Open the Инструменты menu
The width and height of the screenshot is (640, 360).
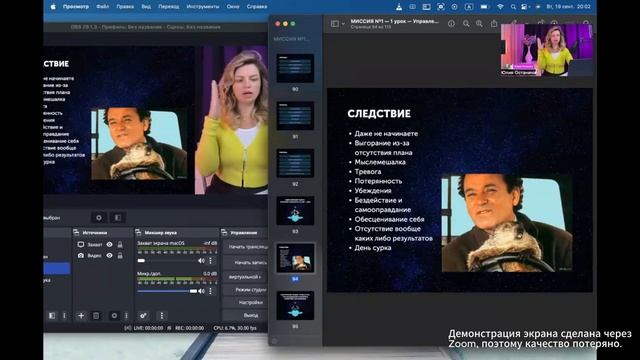click(202, 7)
